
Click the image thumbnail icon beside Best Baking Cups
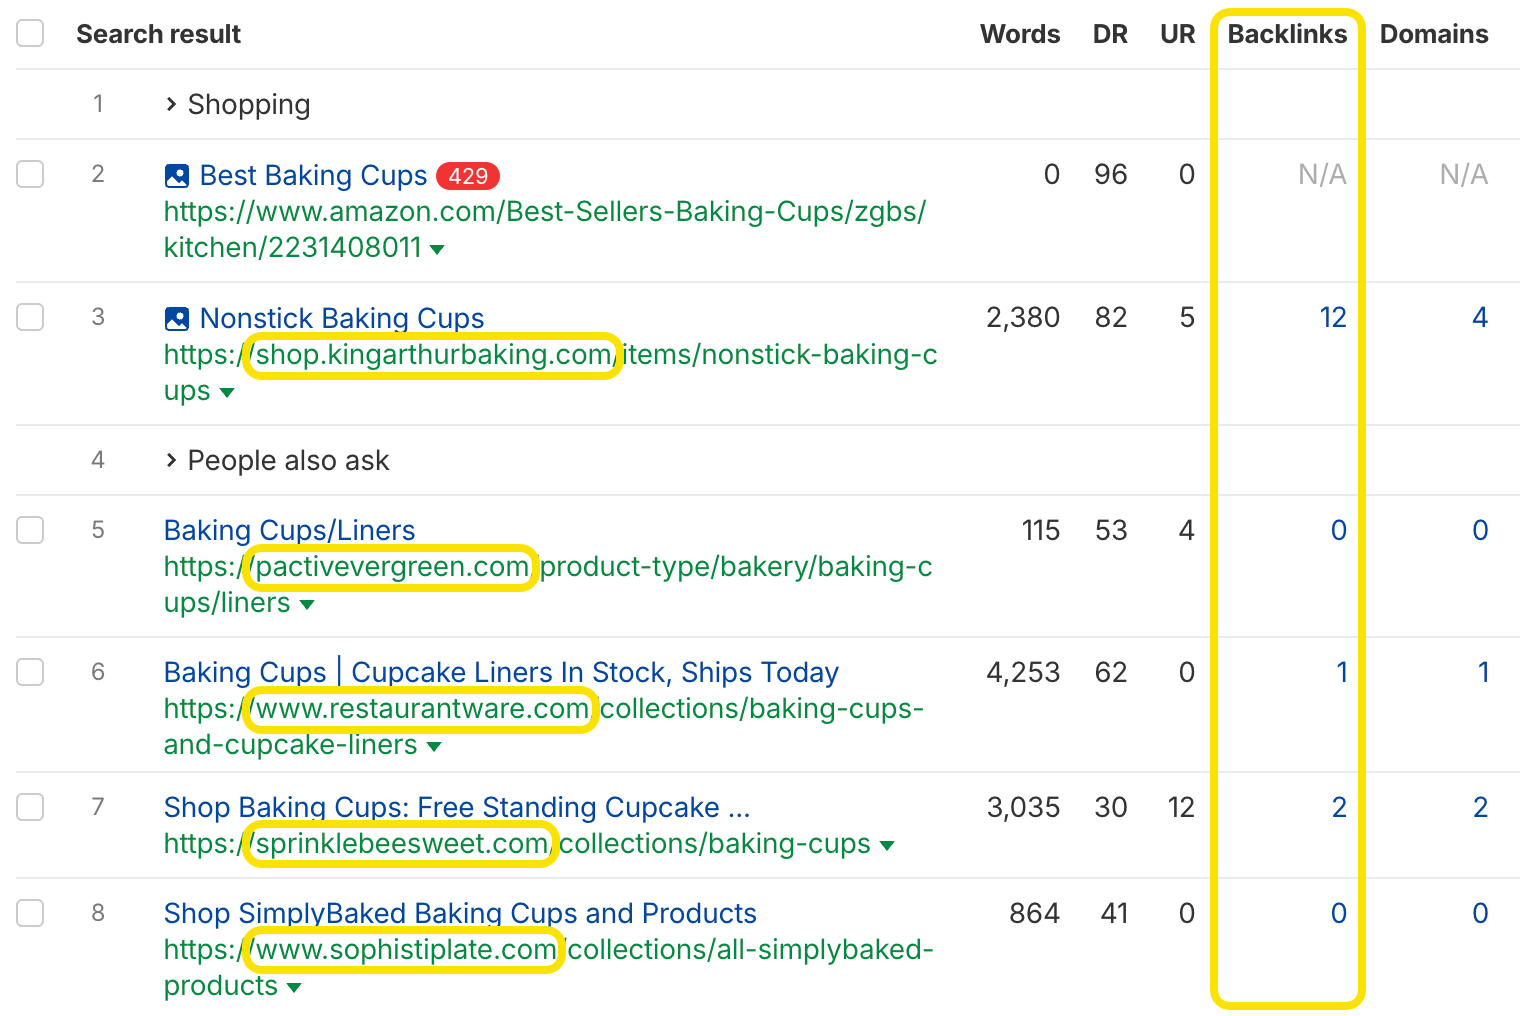(x=176, y=175)
